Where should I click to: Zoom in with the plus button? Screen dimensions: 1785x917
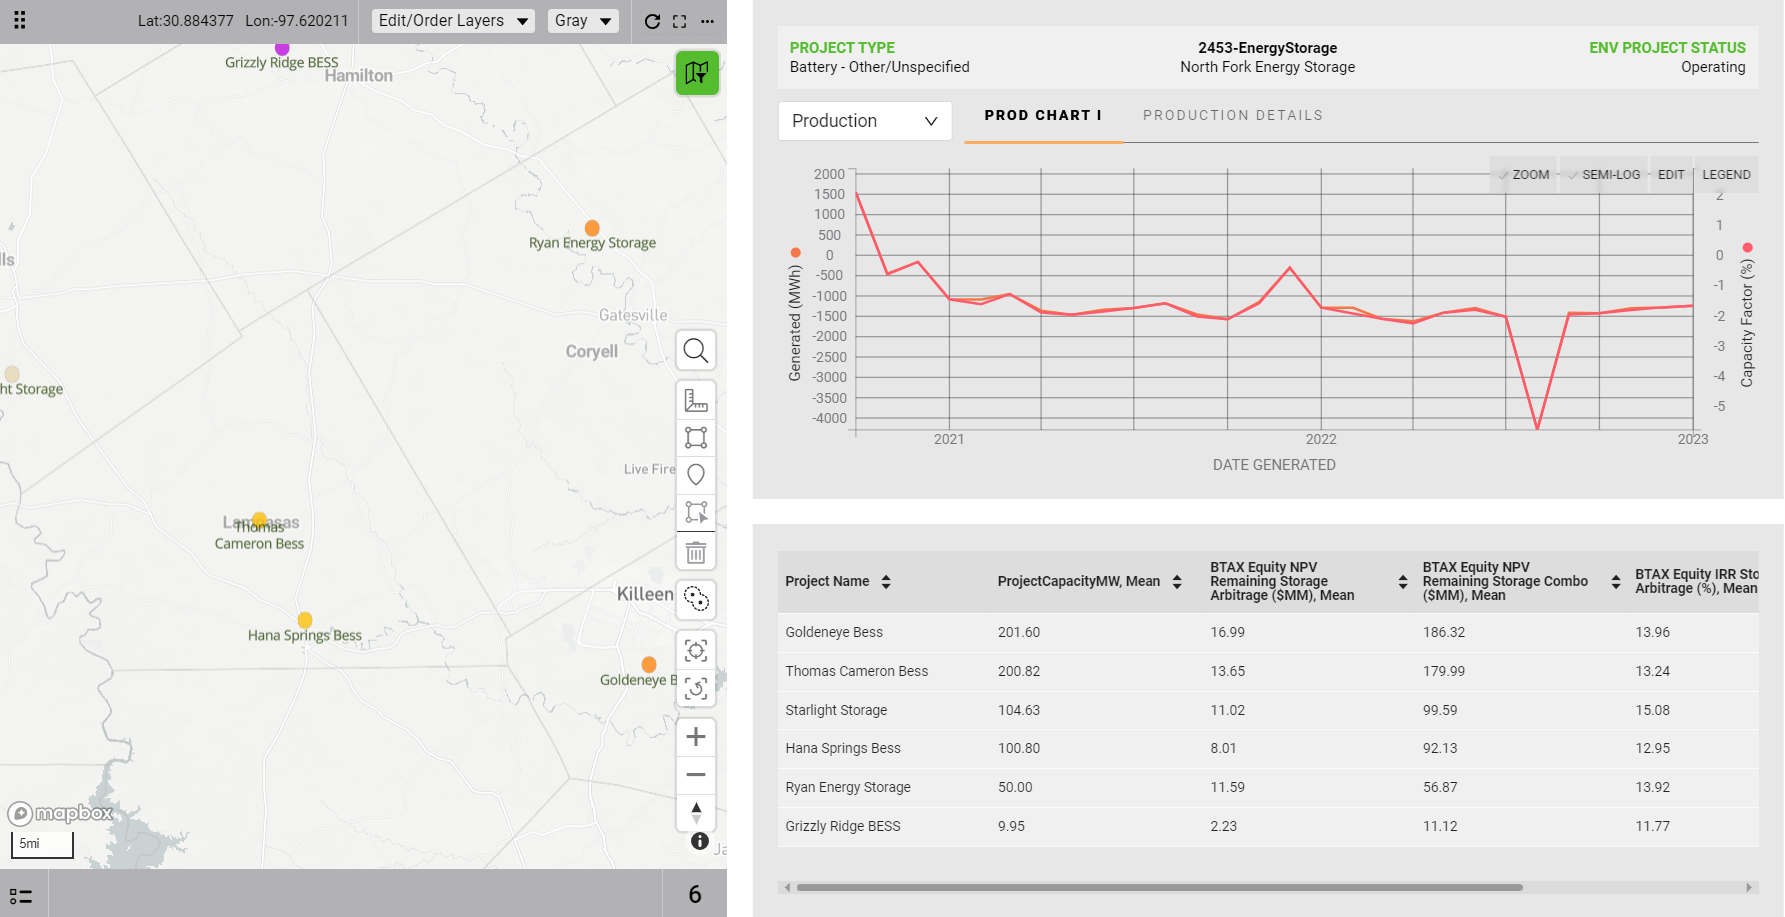pyautogui.click(x=696, y=737)
